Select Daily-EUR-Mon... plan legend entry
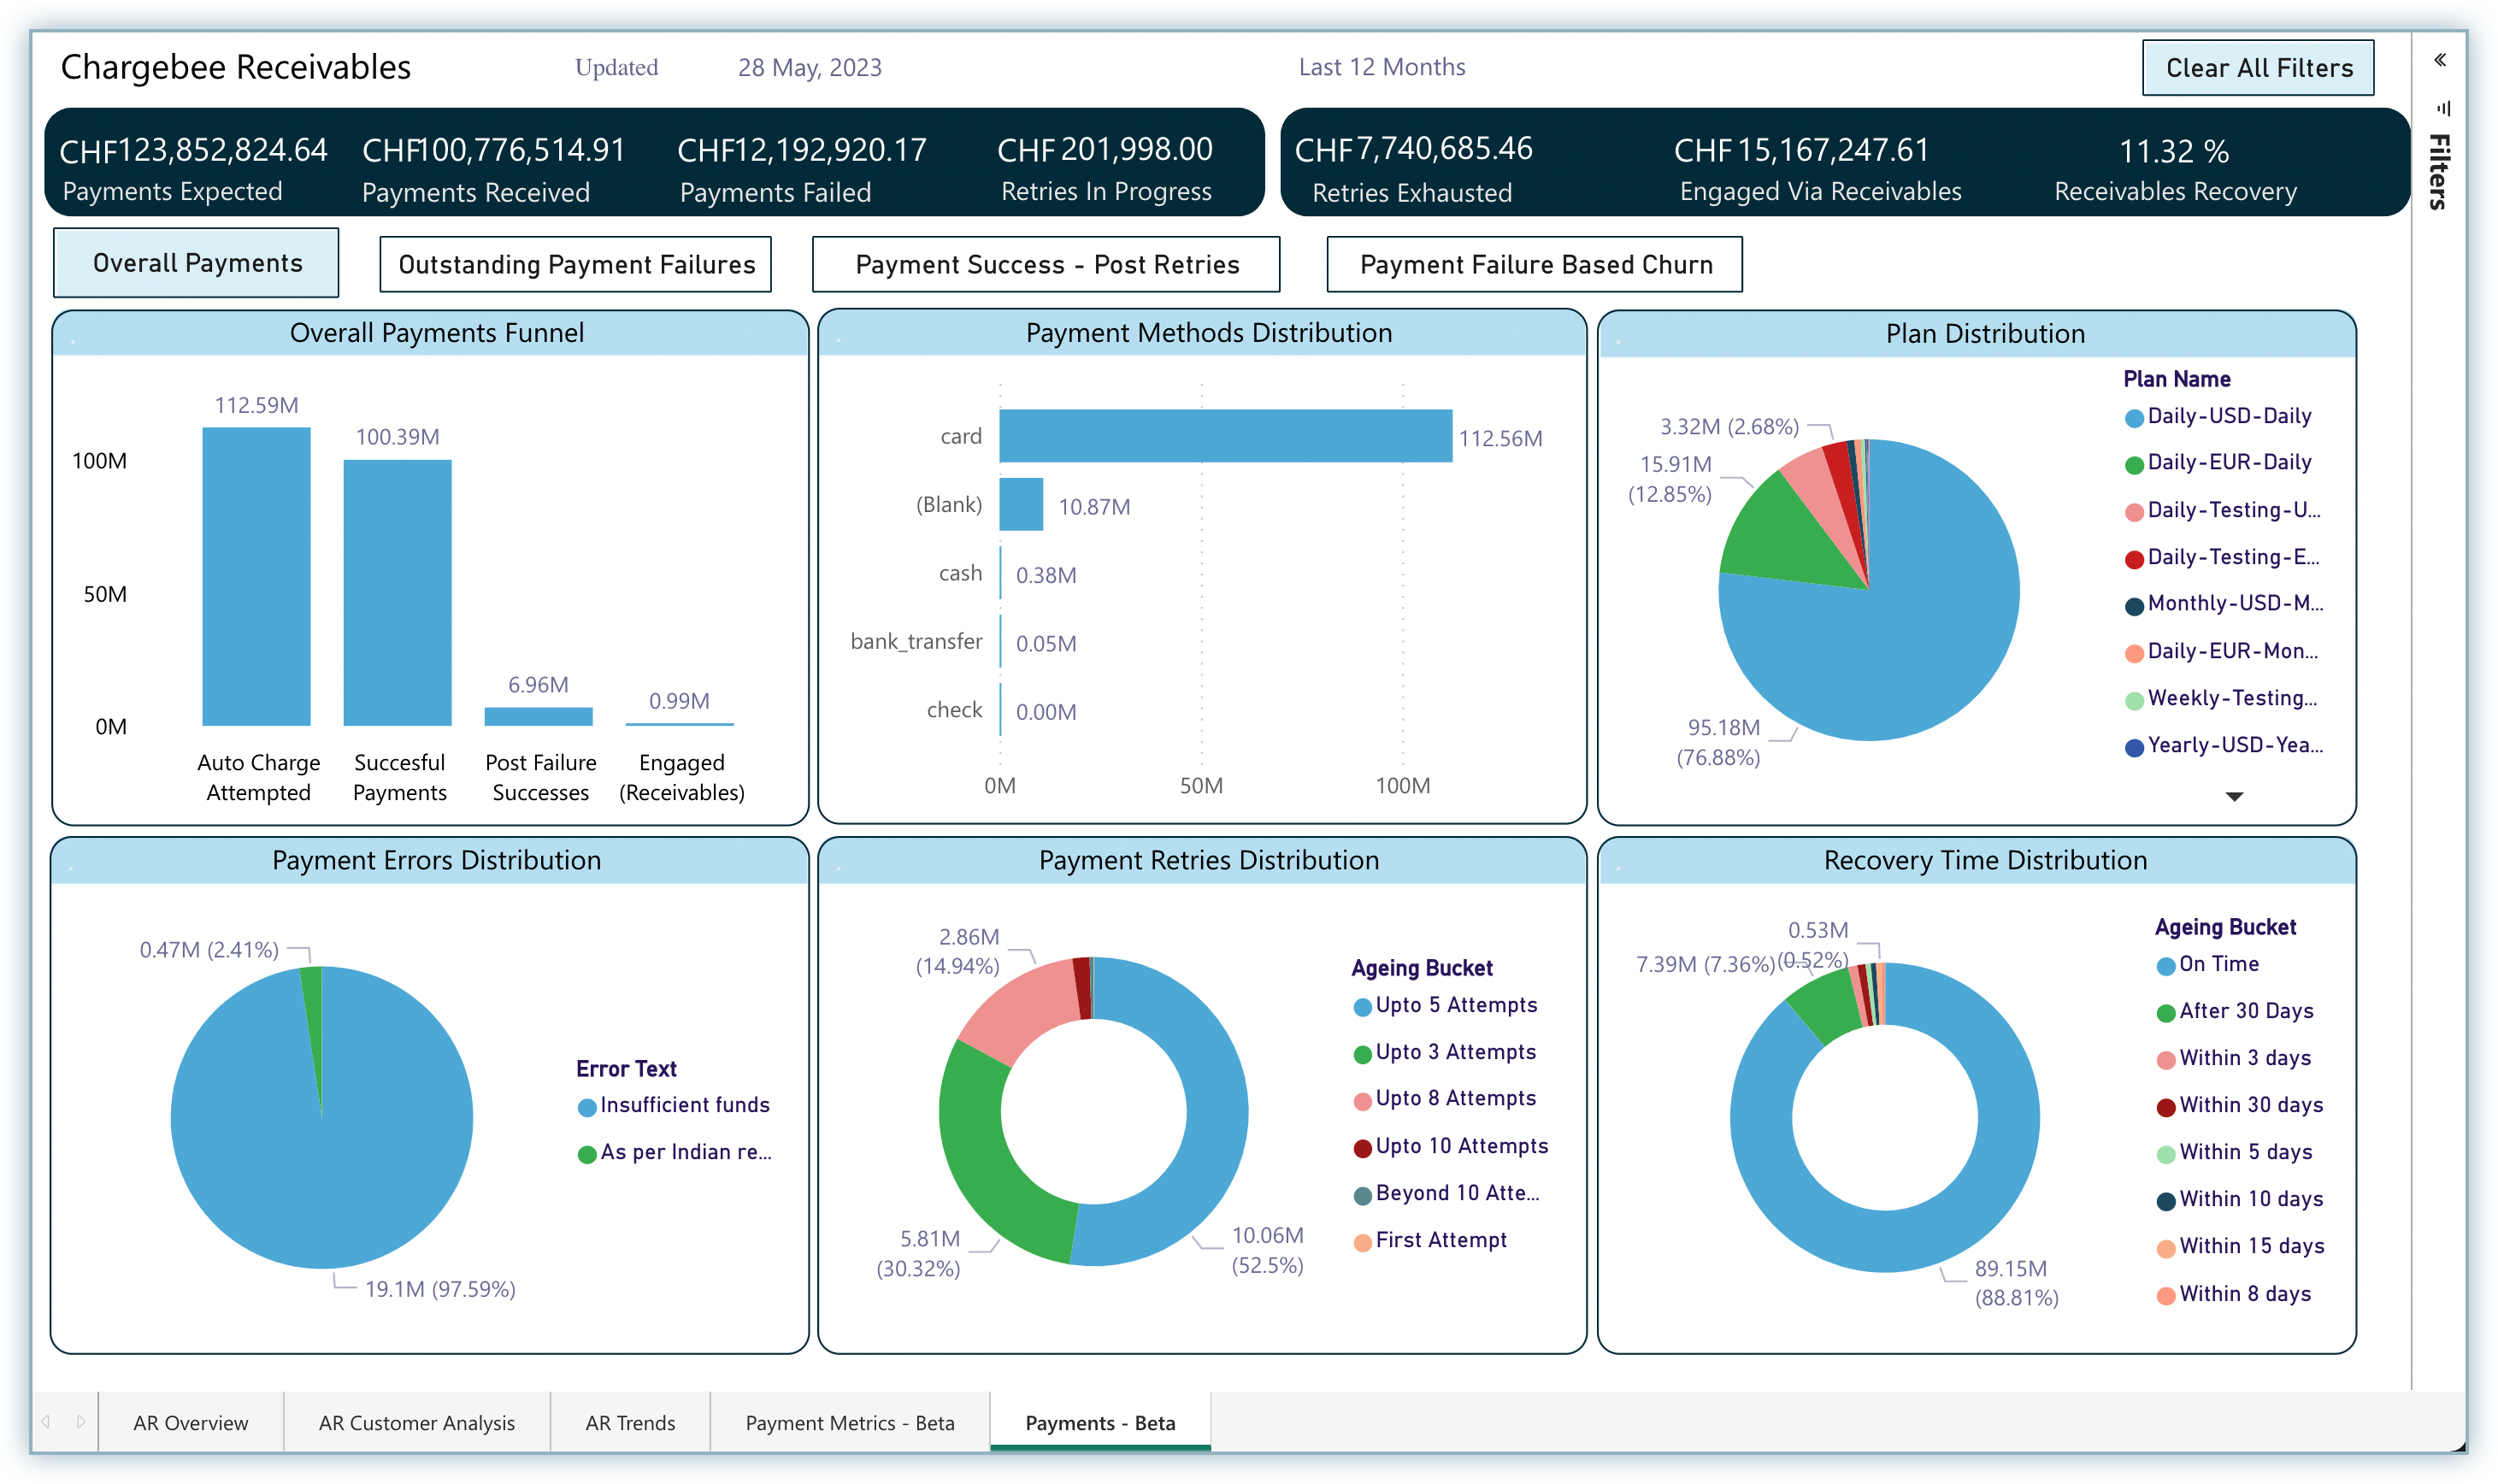Viewport: 2498px width, 1484px height. [x=2221, y=651]
